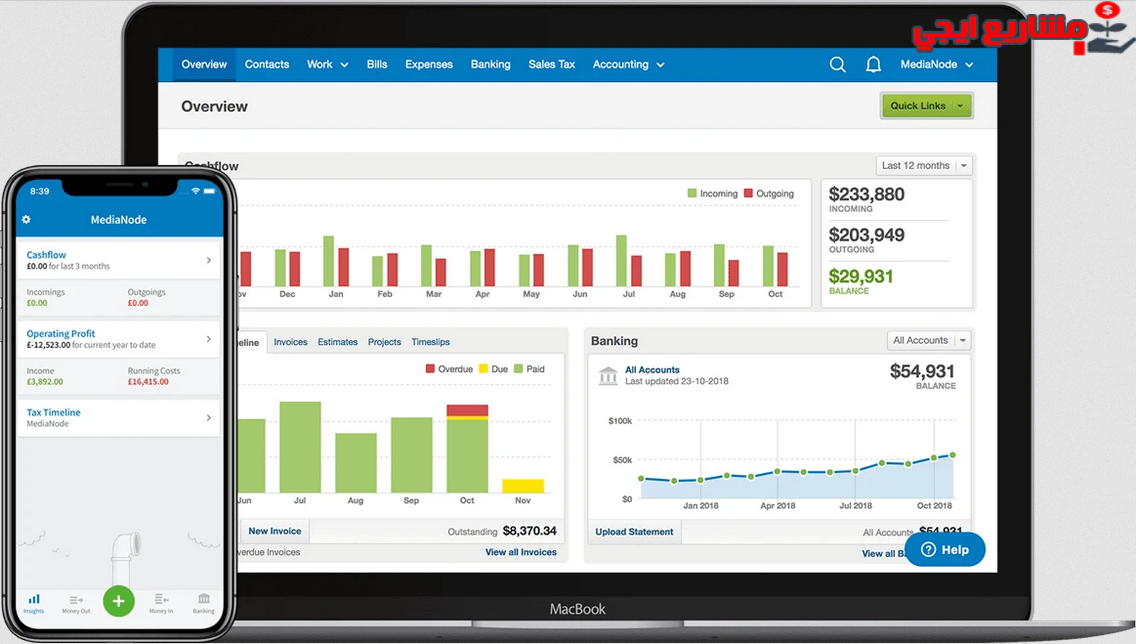Click the $29,931 balance figure
The image size is (1136, 644).
click(861, 276)
